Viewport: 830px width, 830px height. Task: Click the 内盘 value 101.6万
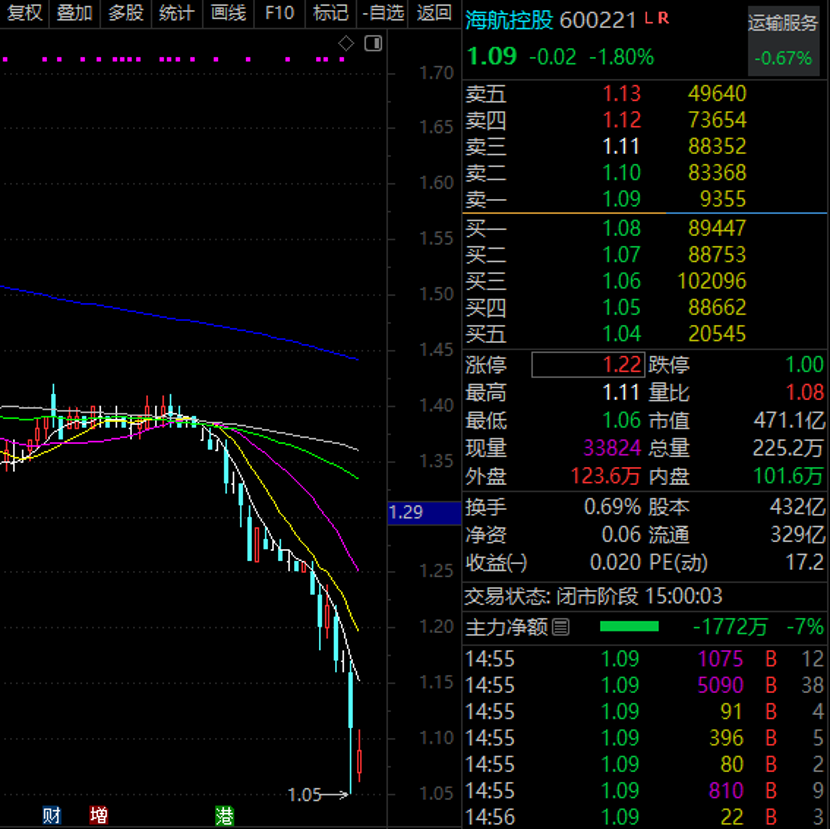click(x=789, y=476)
